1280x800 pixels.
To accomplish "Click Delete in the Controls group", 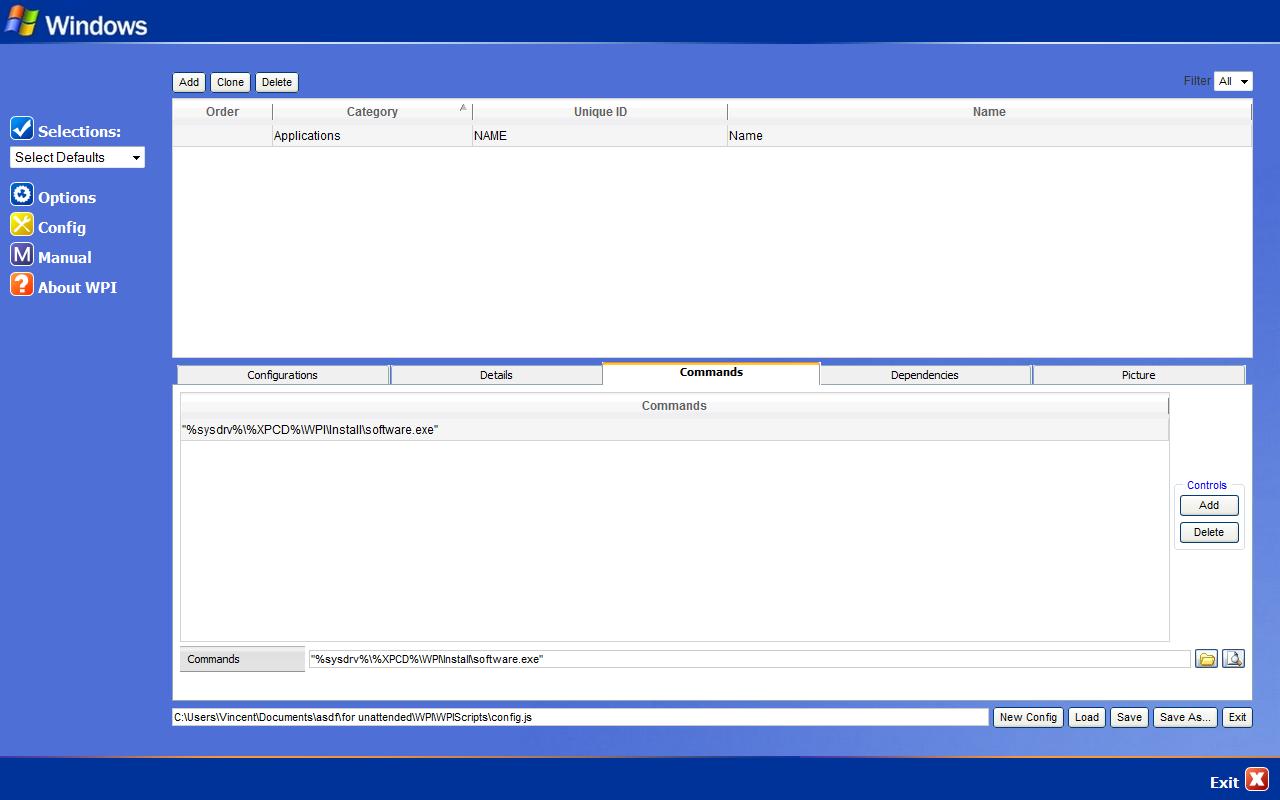I will click(1209, 532).
